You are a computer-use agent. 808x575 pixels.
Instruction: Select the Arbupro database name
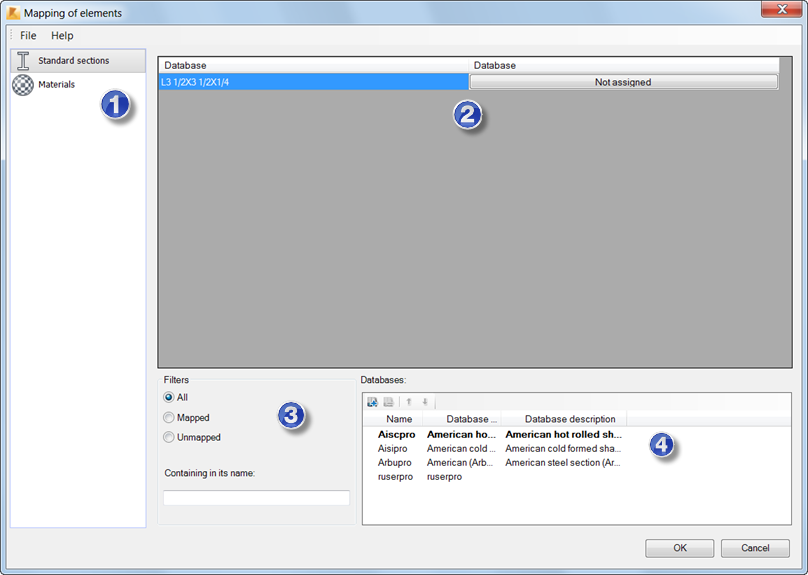pyautogui.click(x=394, y=463)
